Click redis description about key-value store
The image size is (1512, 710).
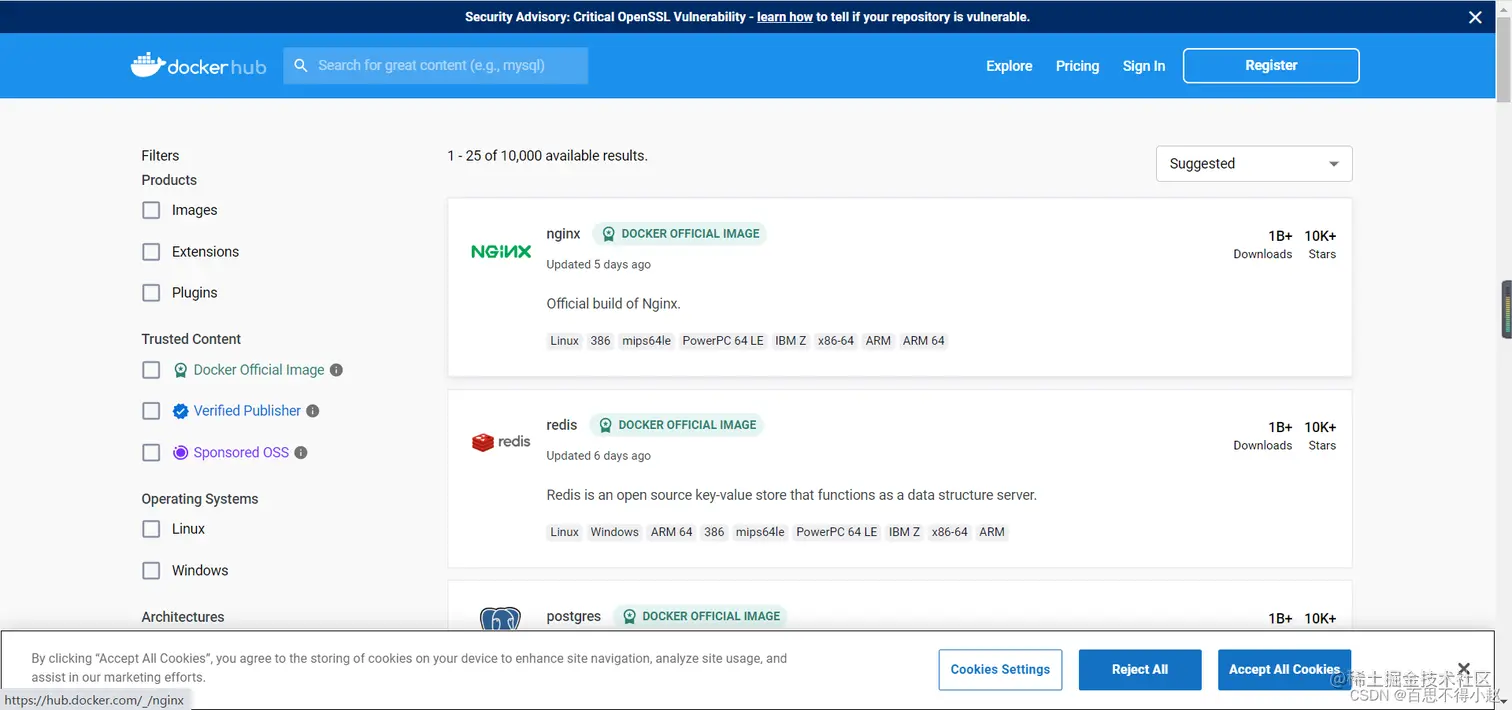(x=792, y=495)
